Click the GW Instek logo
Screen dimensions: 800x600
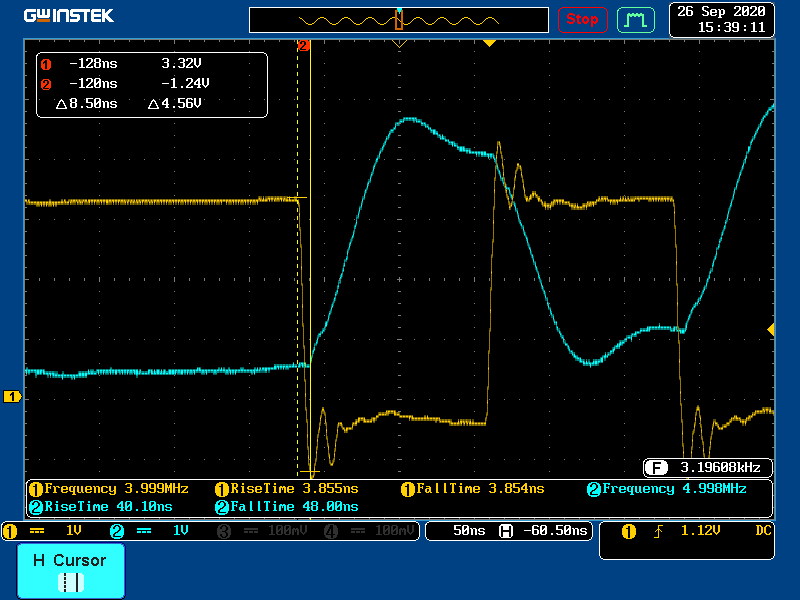(68, 16)
